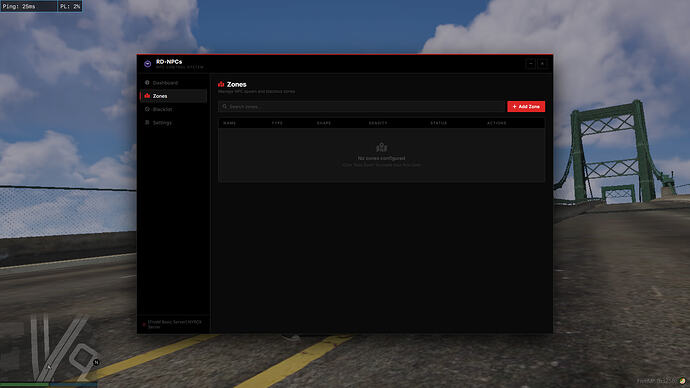The image size is (690, 388).
Task: Click the server name footer in sidebar
Action: [x=175, y=324]
